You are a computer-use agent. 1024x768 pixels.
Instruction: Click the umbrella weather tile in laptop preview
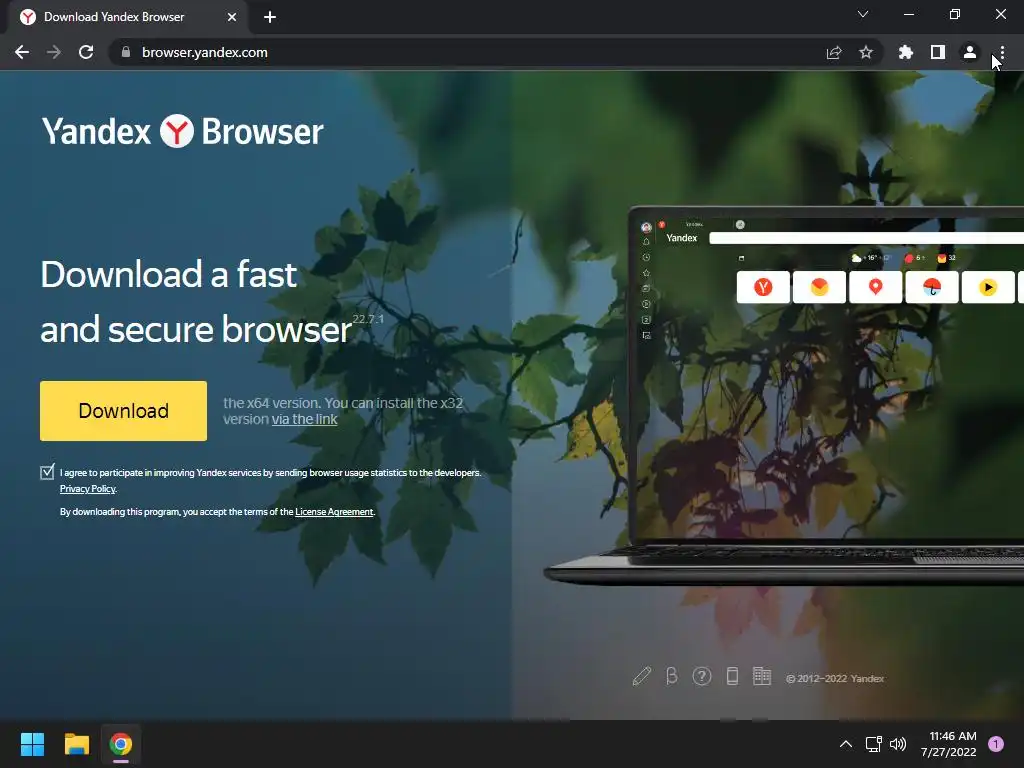click(931, 287)
